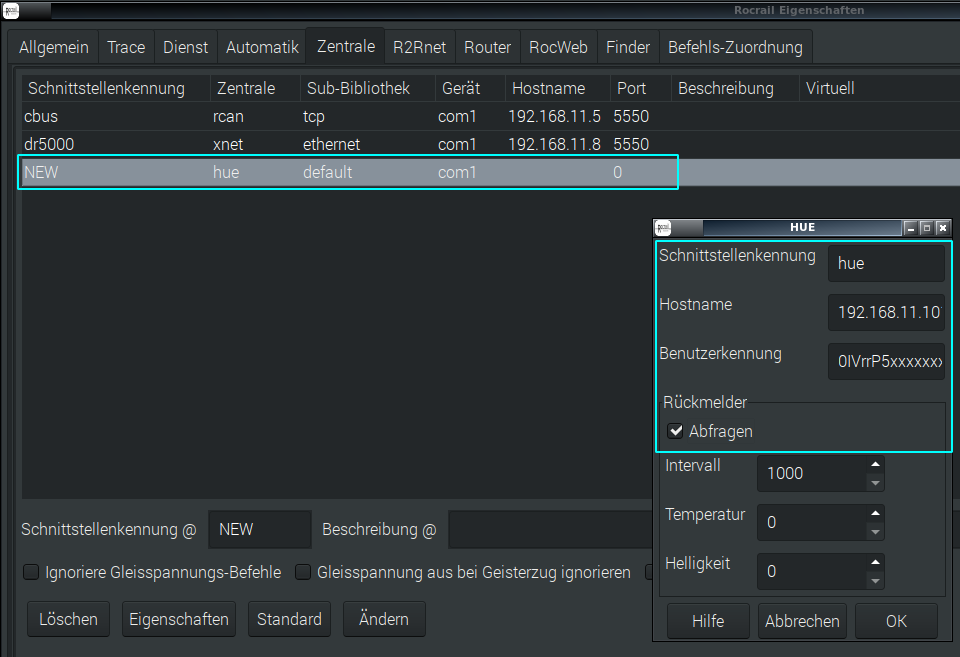This screenshot has height=657, width=960.
Task: Decrease the Helligkeit value with down arrow
Action: (875, 581)
